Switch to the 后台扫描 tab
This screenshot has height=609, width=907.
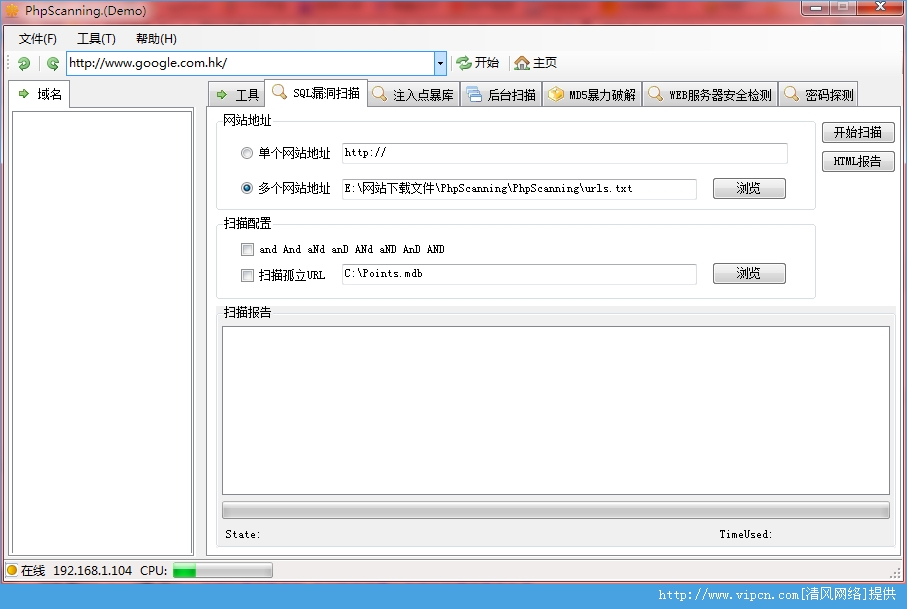502,95
